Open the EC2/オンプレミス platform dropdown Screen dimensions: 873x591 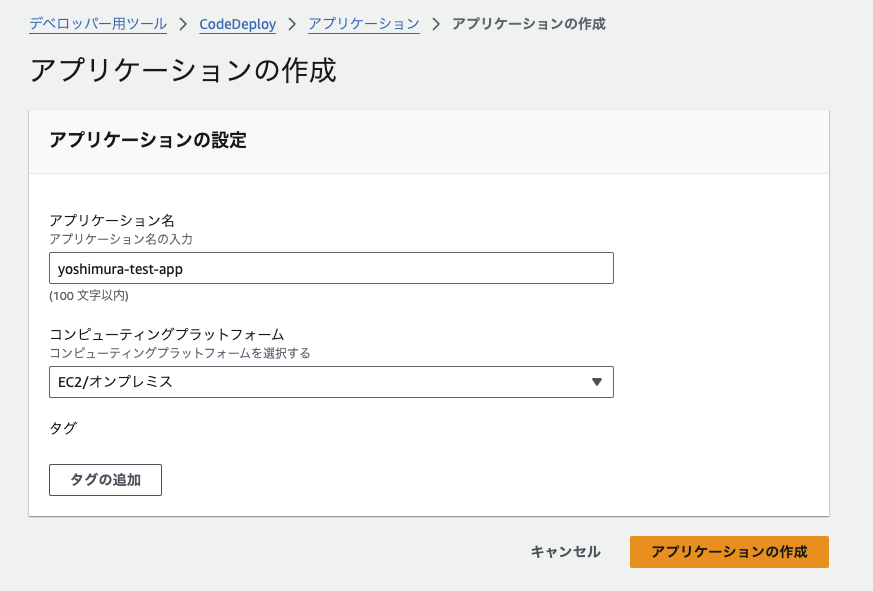click(331, 382)
